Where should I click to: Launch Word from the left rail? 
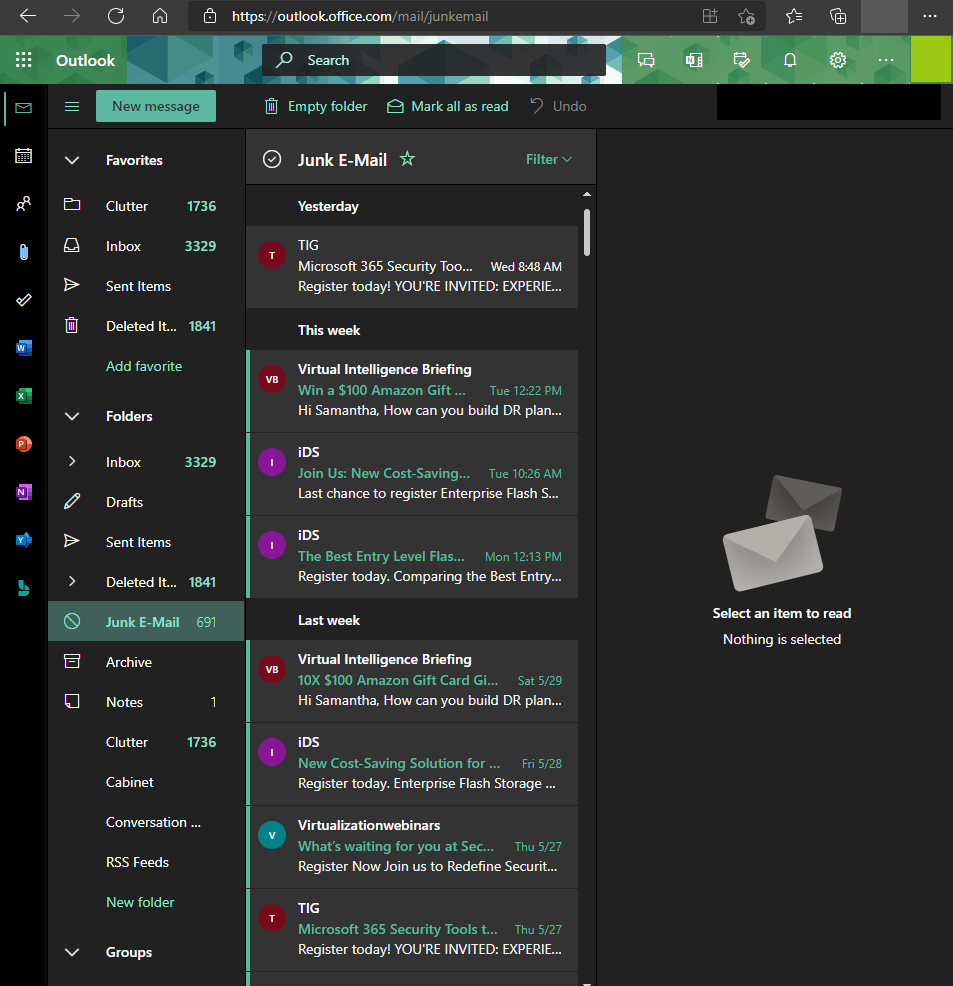(23, 348)
